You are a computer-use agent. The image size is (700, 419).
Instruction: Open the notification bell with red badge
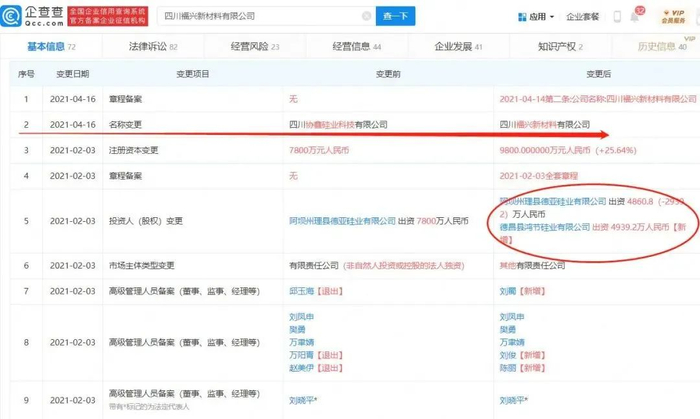pos(635,16)
